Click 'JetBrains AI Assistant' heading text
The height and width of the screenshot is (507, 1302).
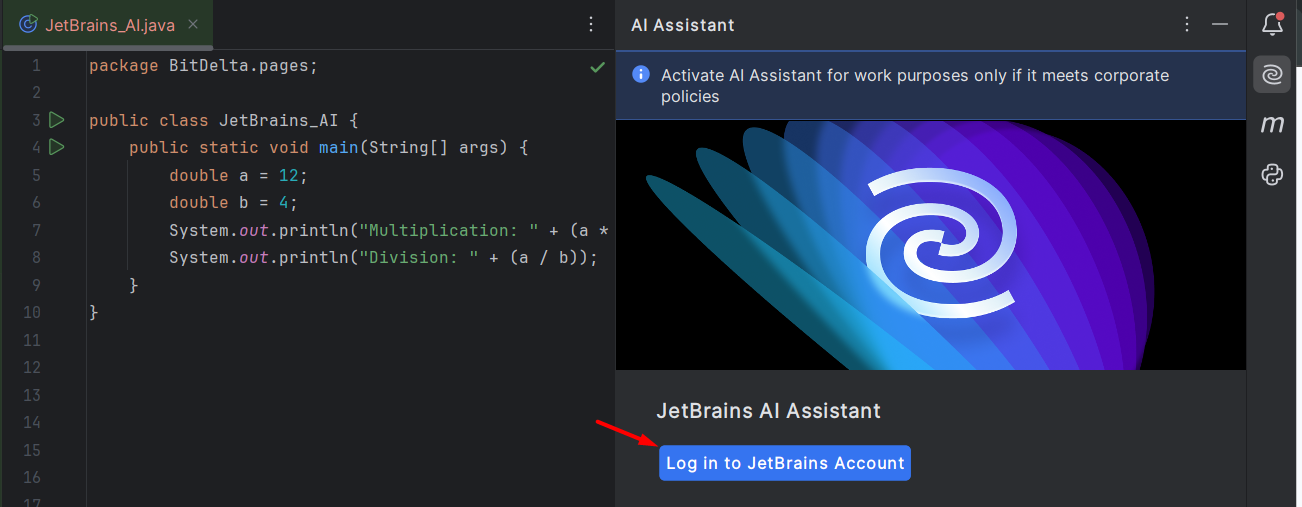pyautogui.click(x=768, y=411)
